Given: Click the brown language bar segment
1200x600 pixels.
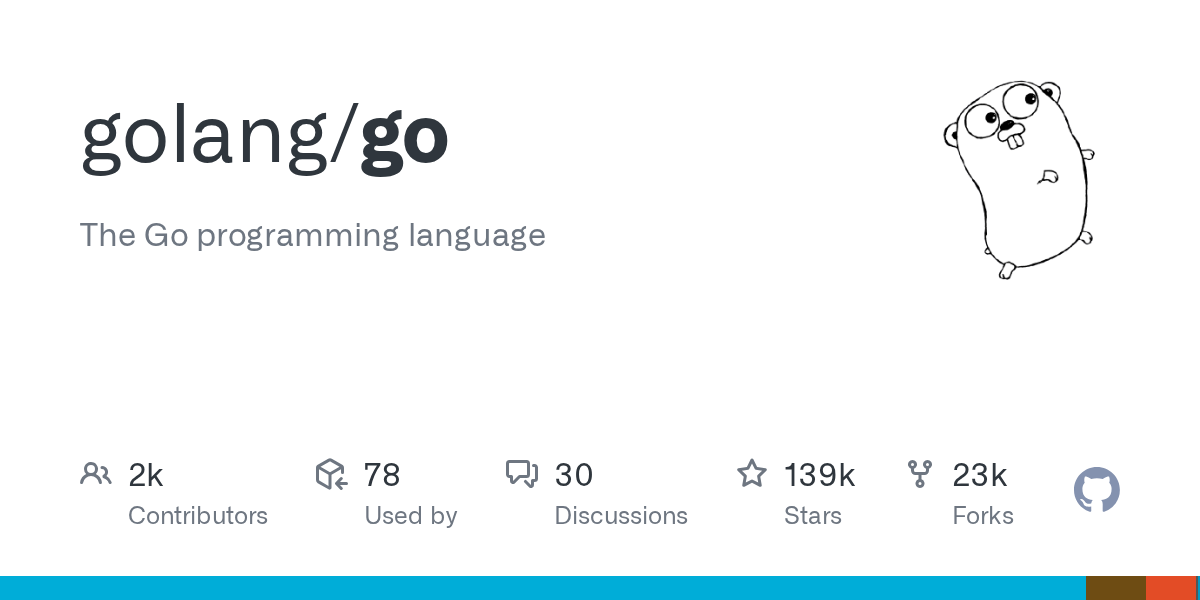Looking at the screenshot, I should click(x=1116, y=588).
